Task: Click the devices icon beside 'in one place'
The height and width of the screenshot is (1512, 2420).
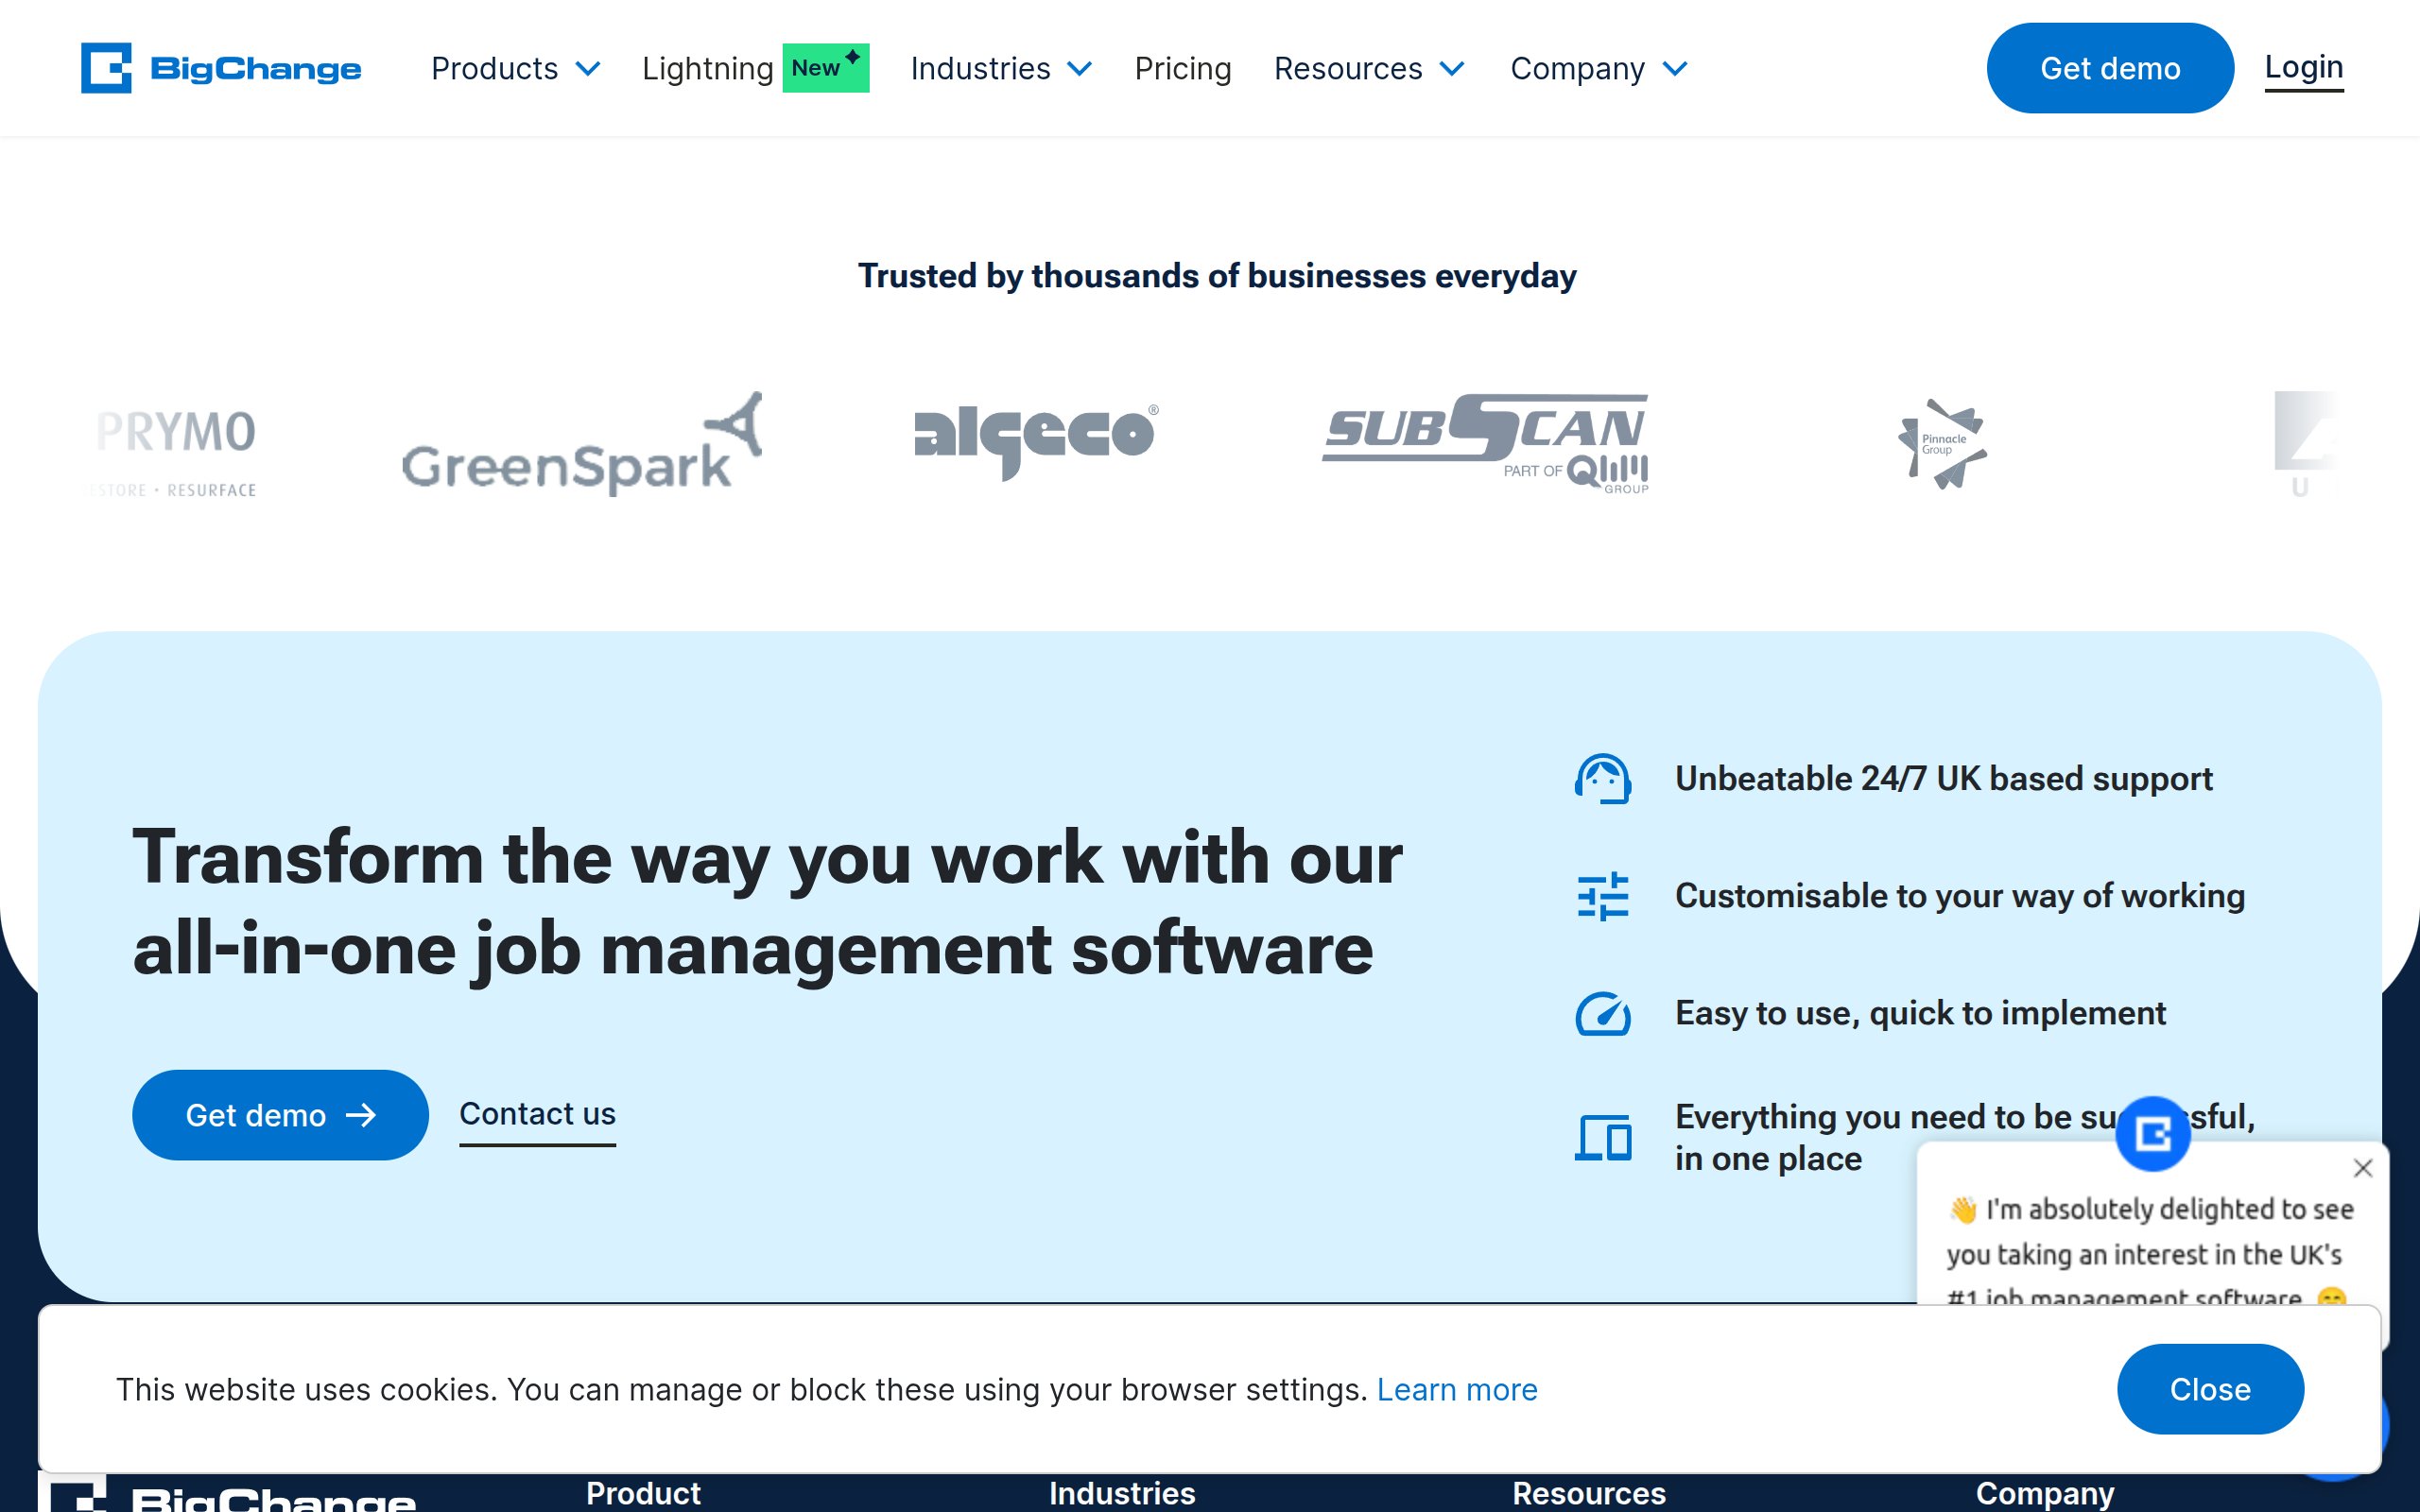Action: click(x=1603, y=1138)
